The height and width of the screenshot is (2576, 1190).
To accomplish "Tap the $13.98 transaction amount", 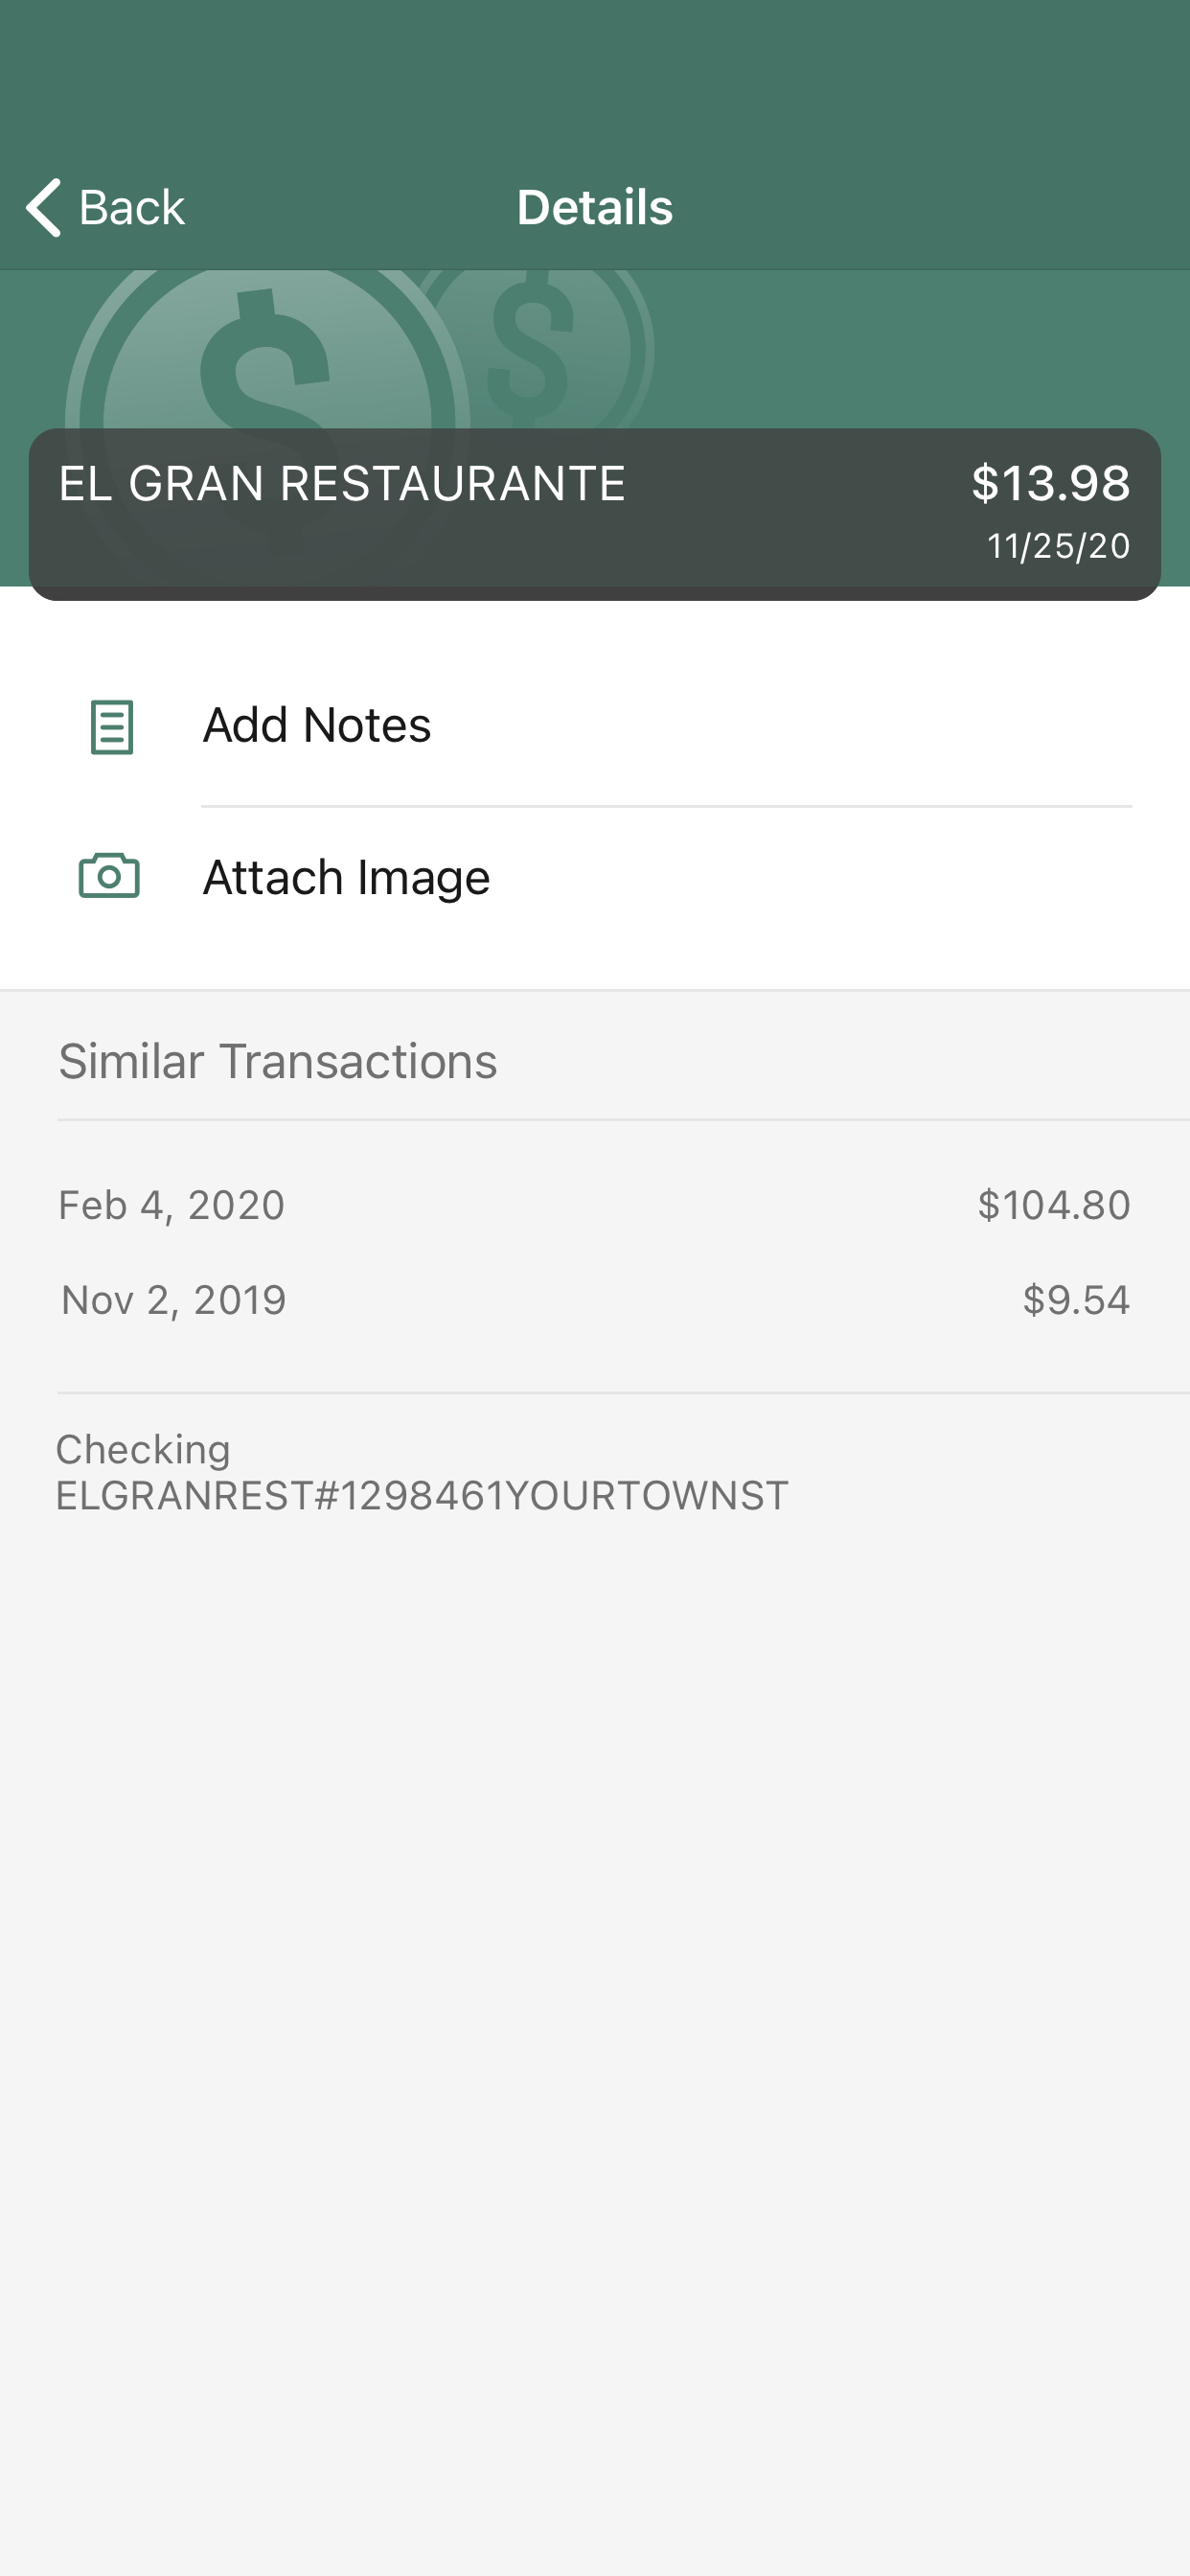I will 1051,483.
